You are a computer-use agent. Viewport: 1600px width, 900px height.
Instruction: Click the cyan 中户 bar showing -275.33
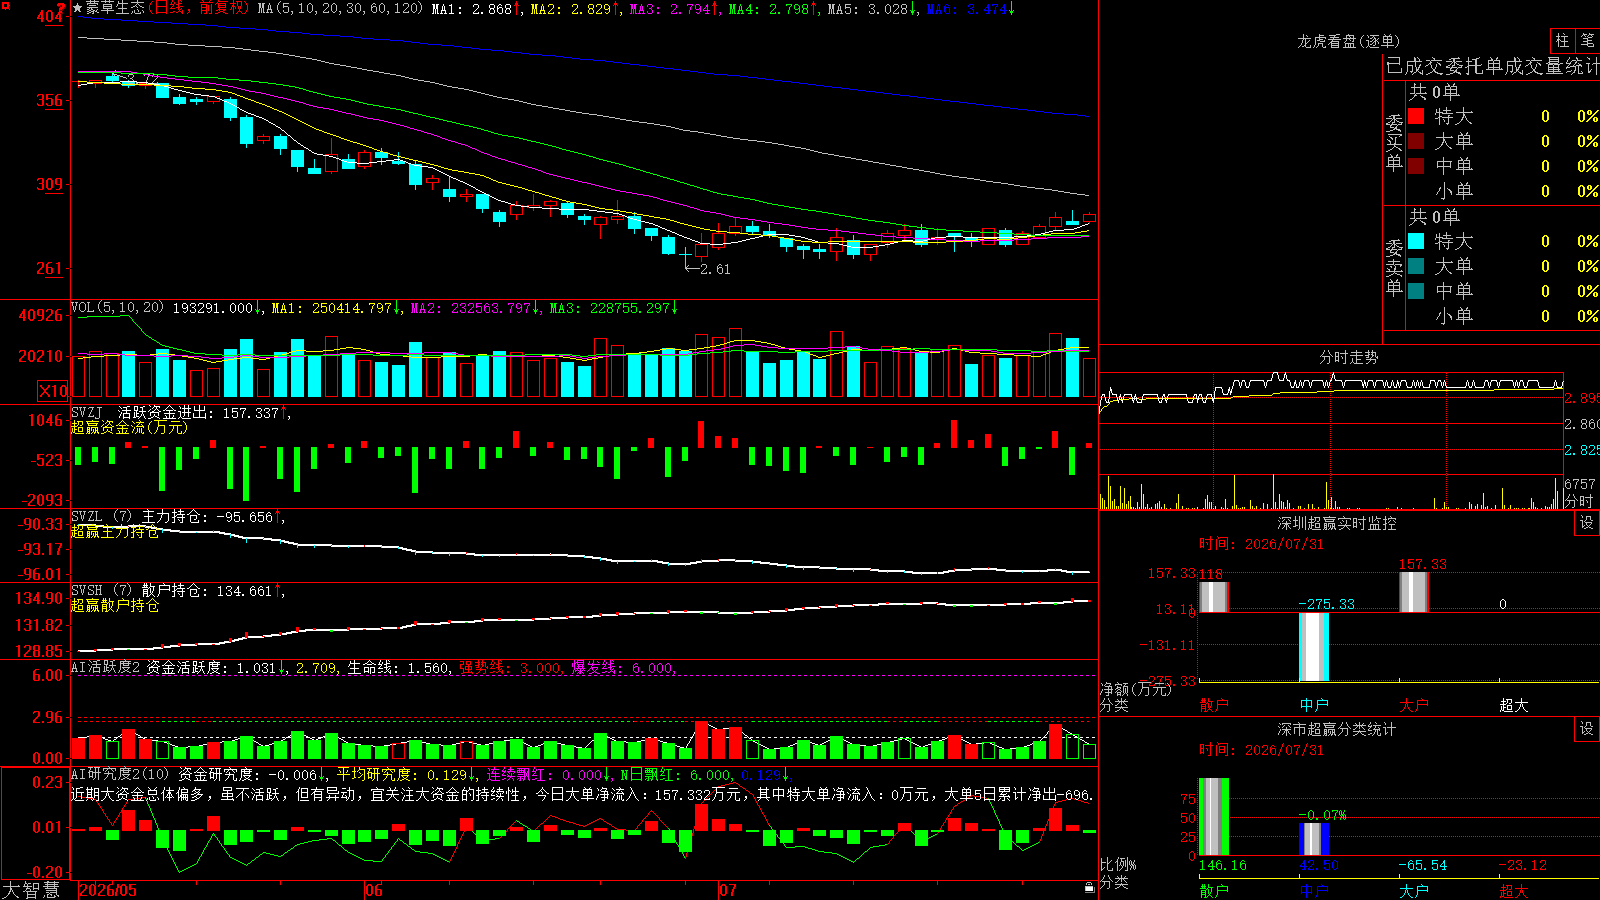coord(1314,647)
